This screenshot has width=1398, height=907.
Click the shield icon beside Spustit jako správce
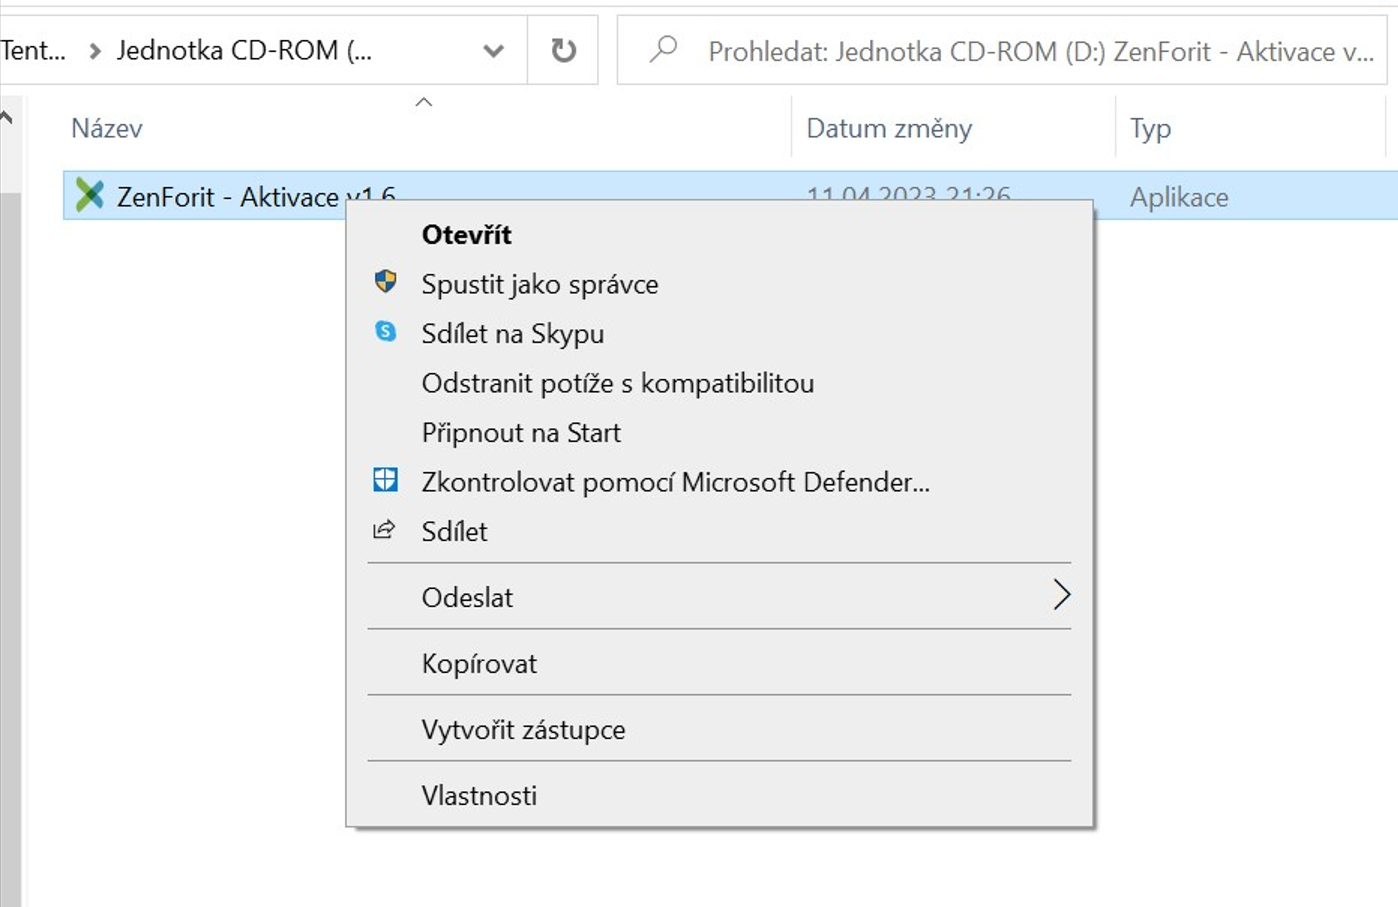385,282
